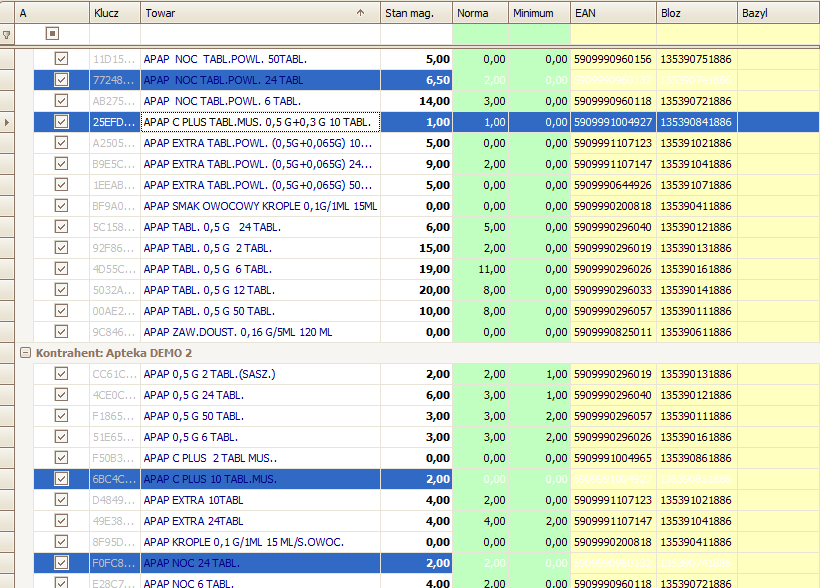Screen dimensions: 820x588
Task: Click the current row indicator arrow
Action: click(7, 122)
